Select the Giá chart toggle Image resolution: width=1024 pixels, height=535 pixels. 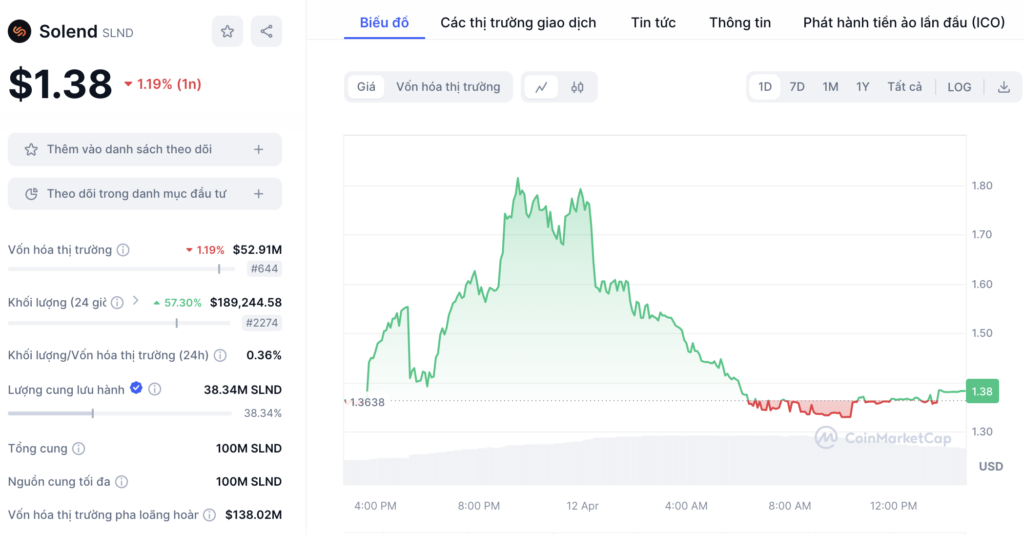pos(366,87)
